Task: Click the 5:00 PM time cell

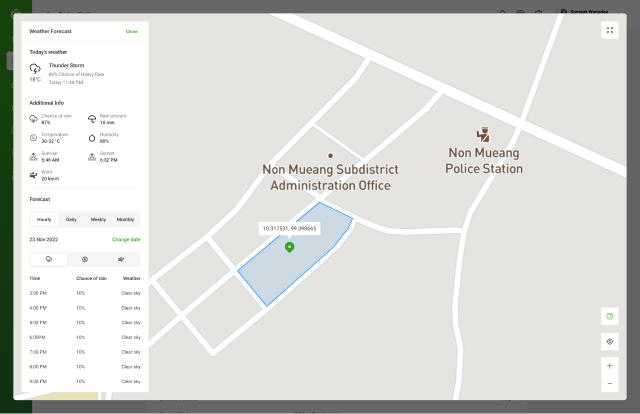Action: [x=38, y=323]
